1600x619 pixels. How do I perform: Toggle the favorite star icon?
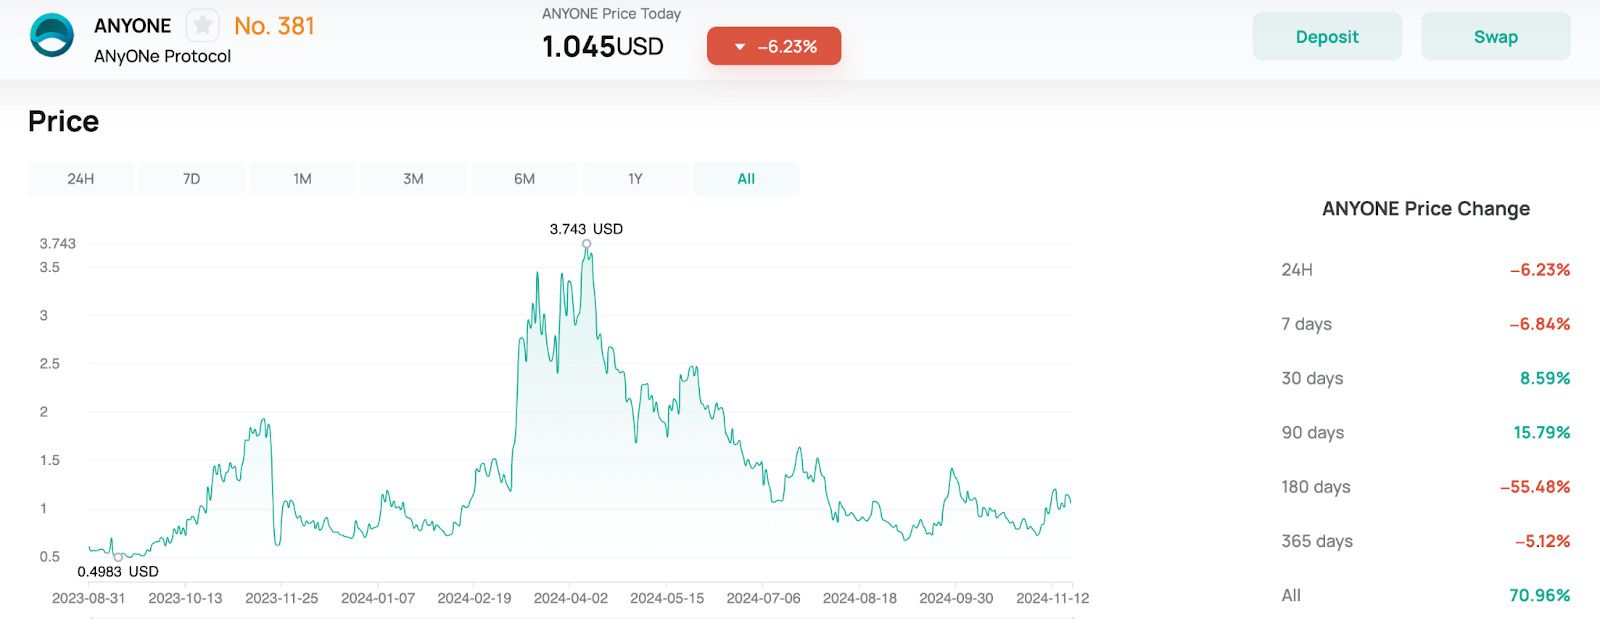pyautogui.click(x=203, y=25)
